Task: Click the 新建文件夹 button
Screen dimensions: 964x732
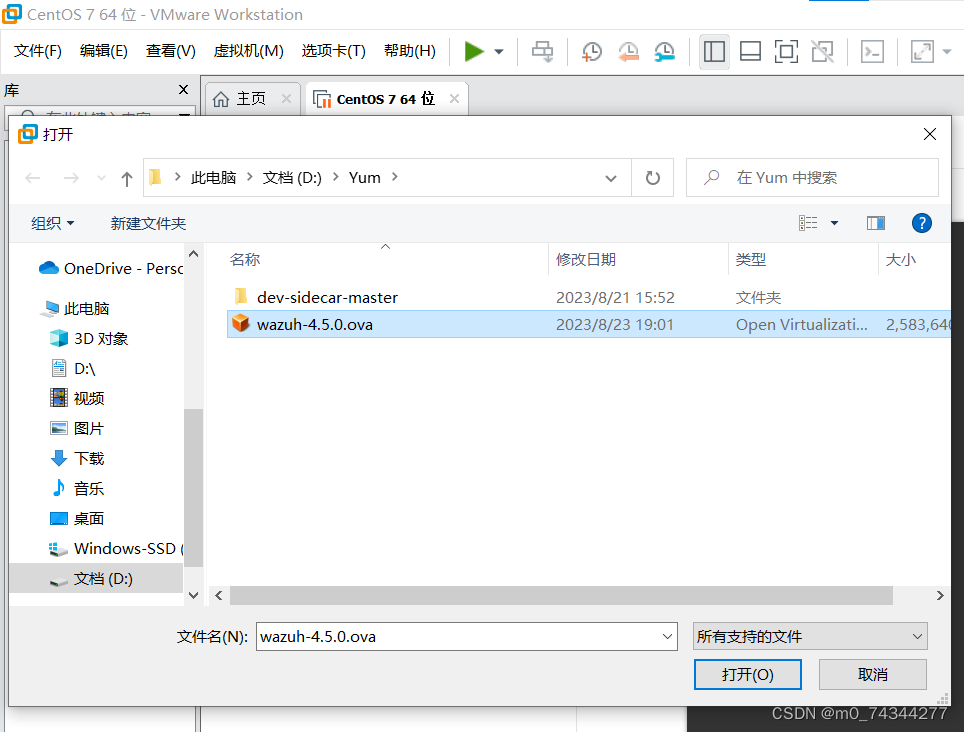Action: tap(148, 223)
